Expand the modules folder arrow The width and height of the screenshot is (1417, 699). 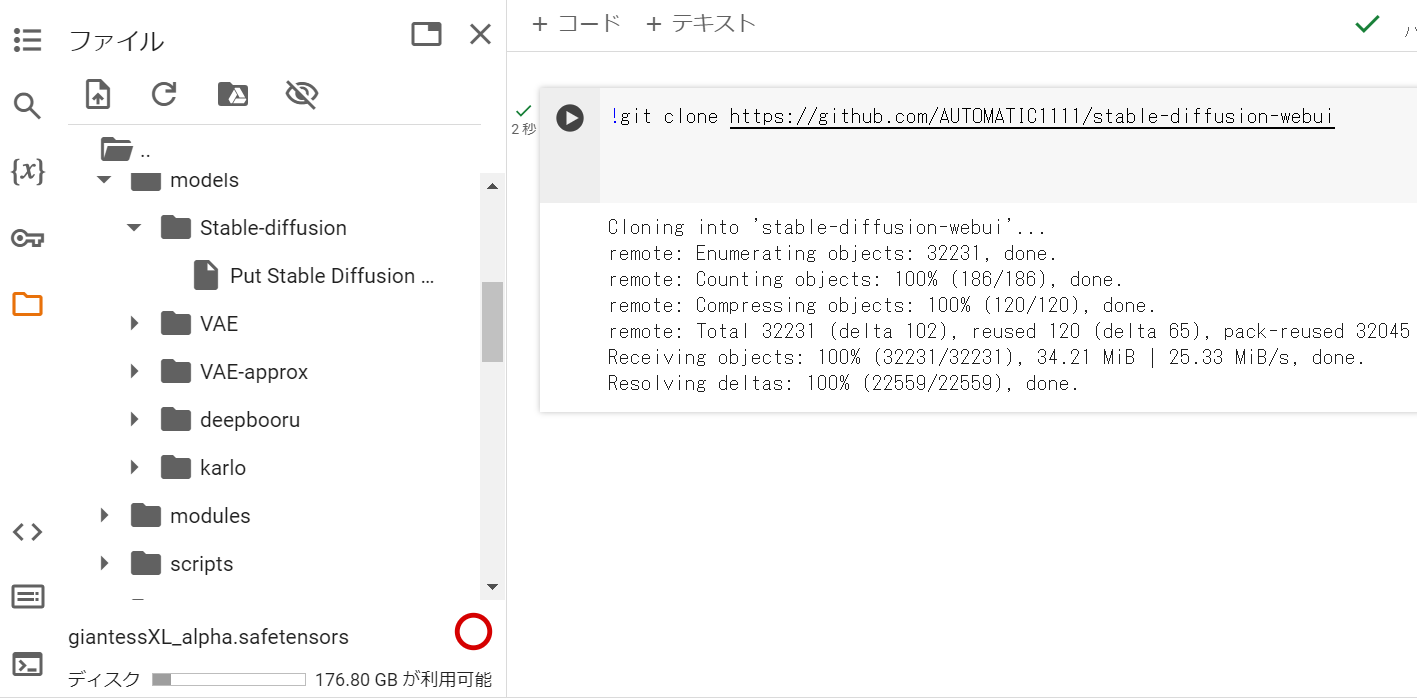click(x=104, y=516)
